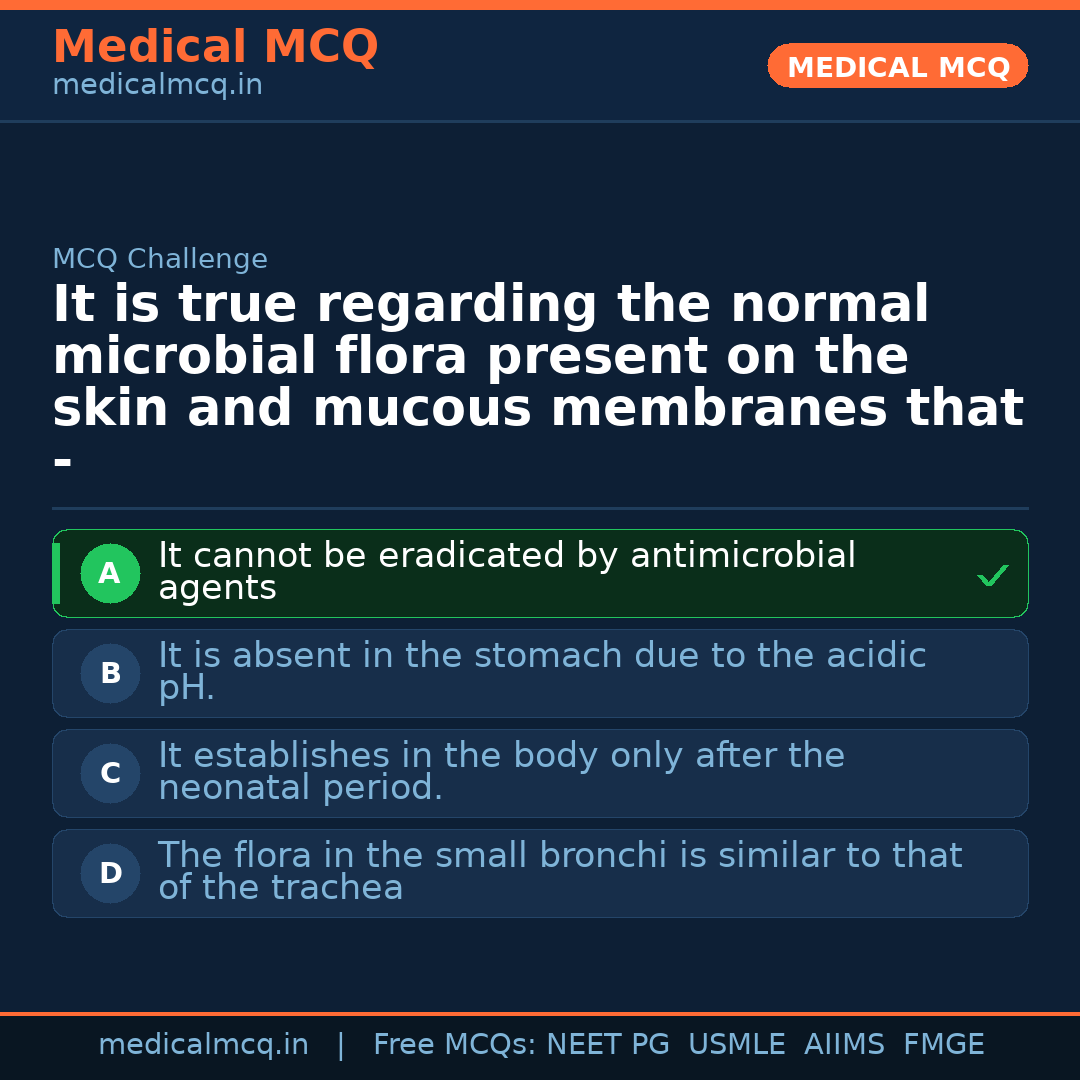Select answer "It cannot be eradicated by antimicrobial agents"
The width and height of the screenshot is (1080, 1080).
tap(506, 571)
